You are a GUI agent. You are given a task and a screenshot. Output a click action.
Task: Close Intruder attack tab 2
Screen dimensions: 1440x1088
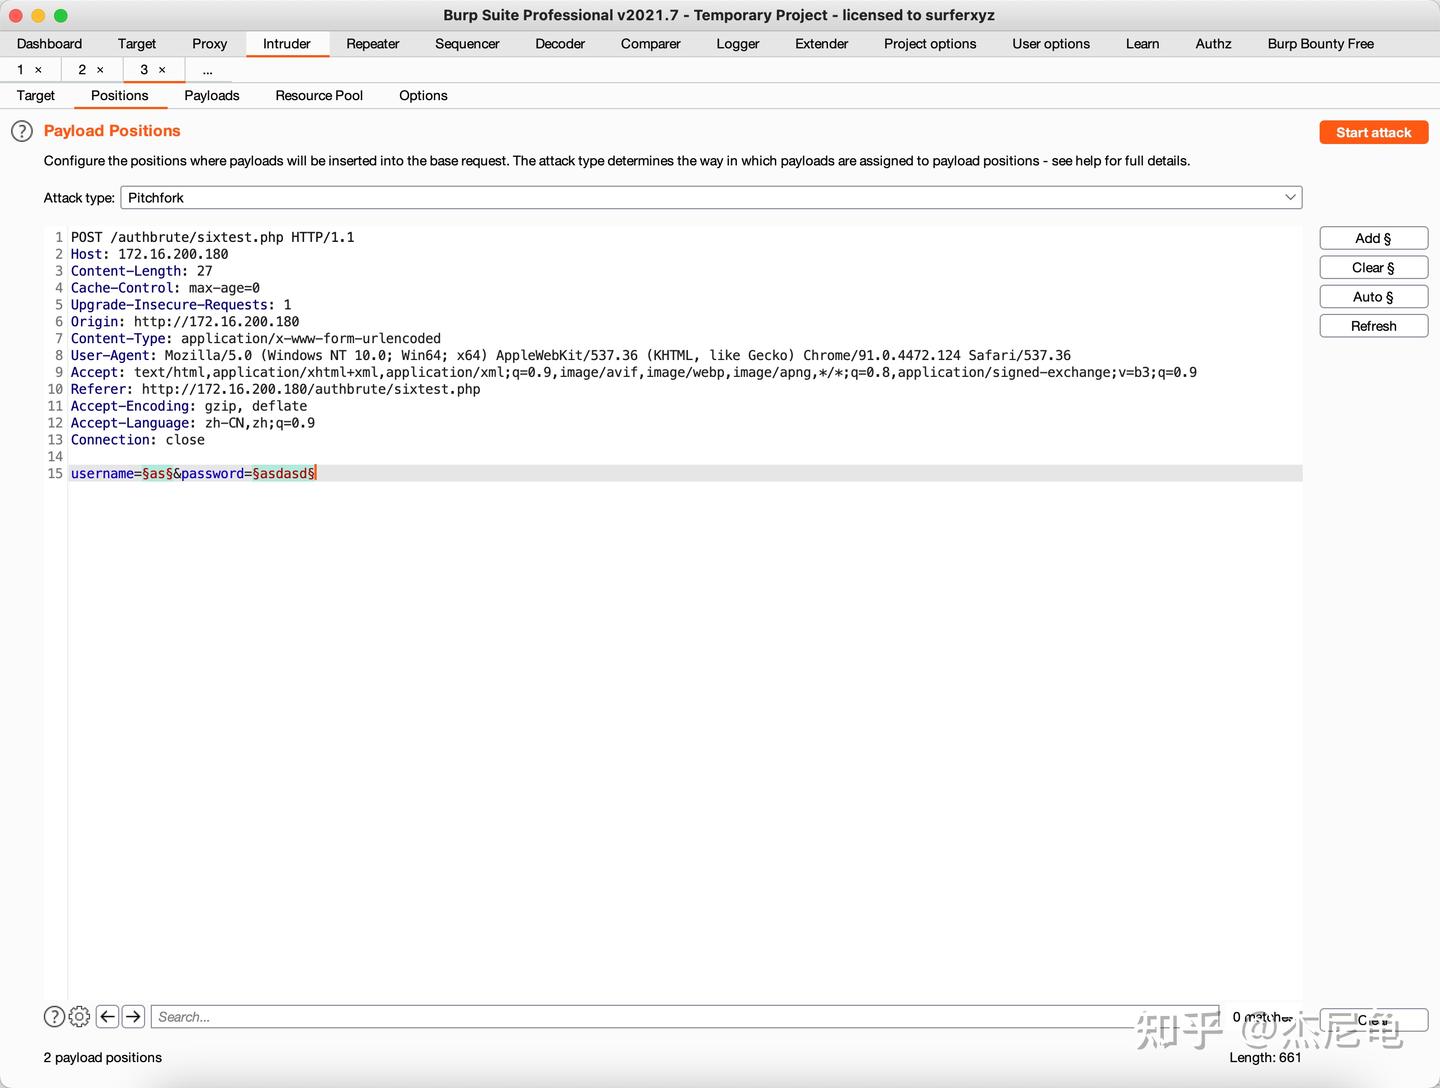100,70
